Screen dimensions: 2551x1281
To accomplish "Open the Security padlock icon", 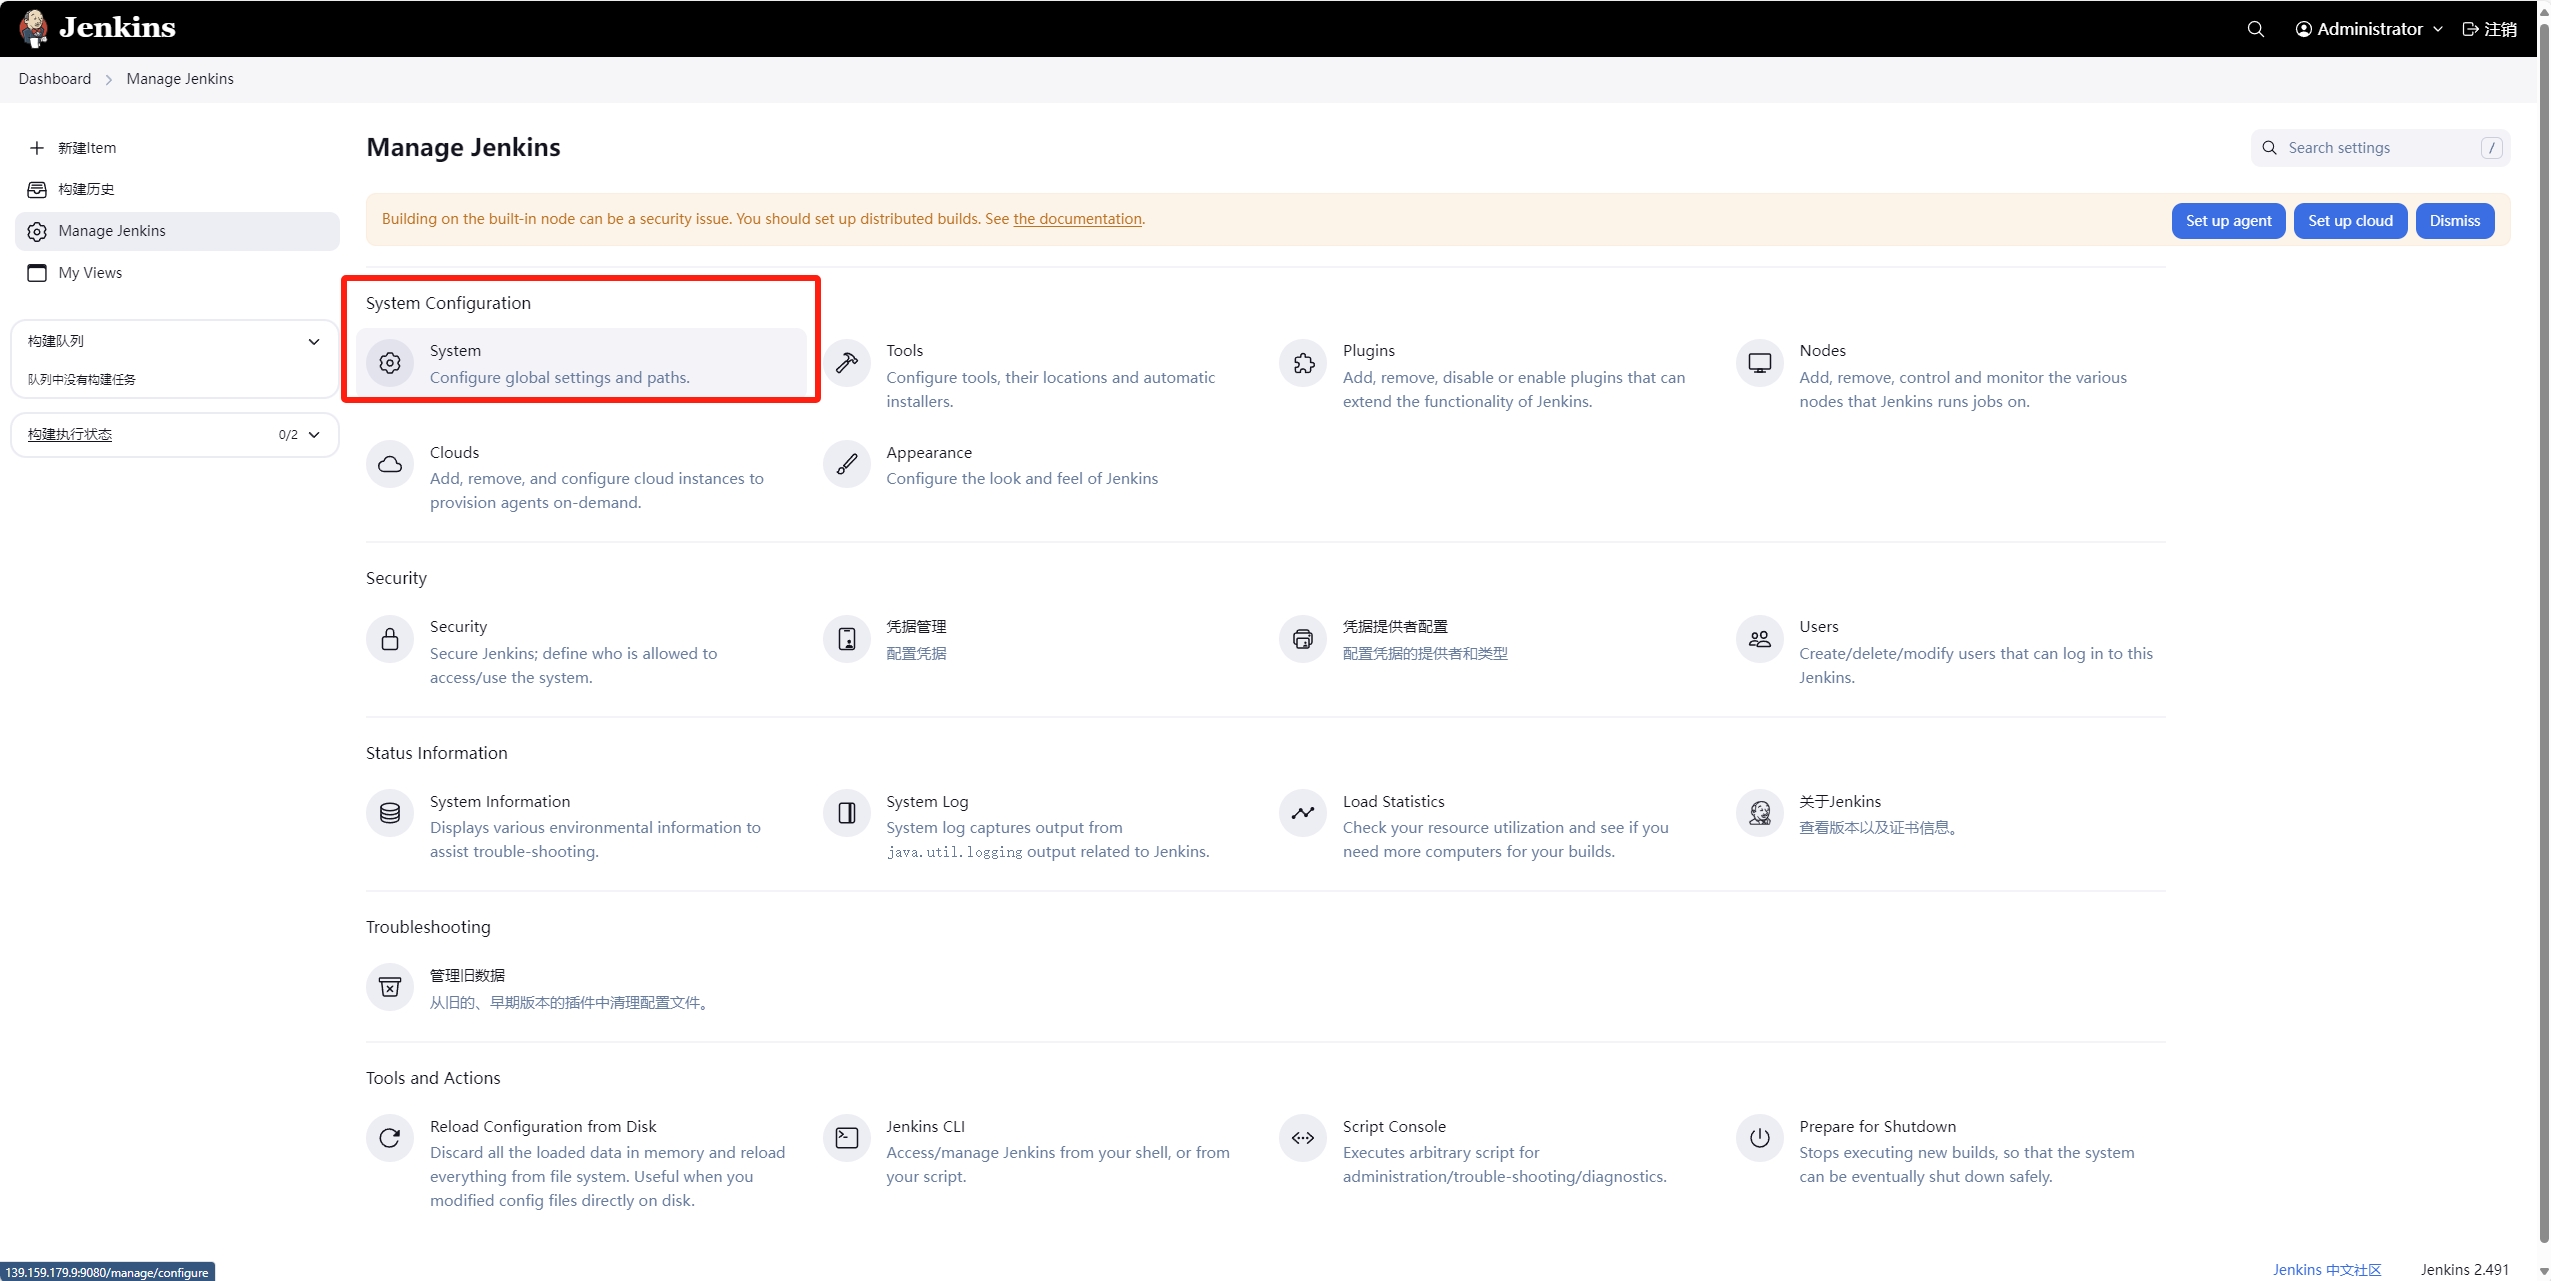I will 390,639.
